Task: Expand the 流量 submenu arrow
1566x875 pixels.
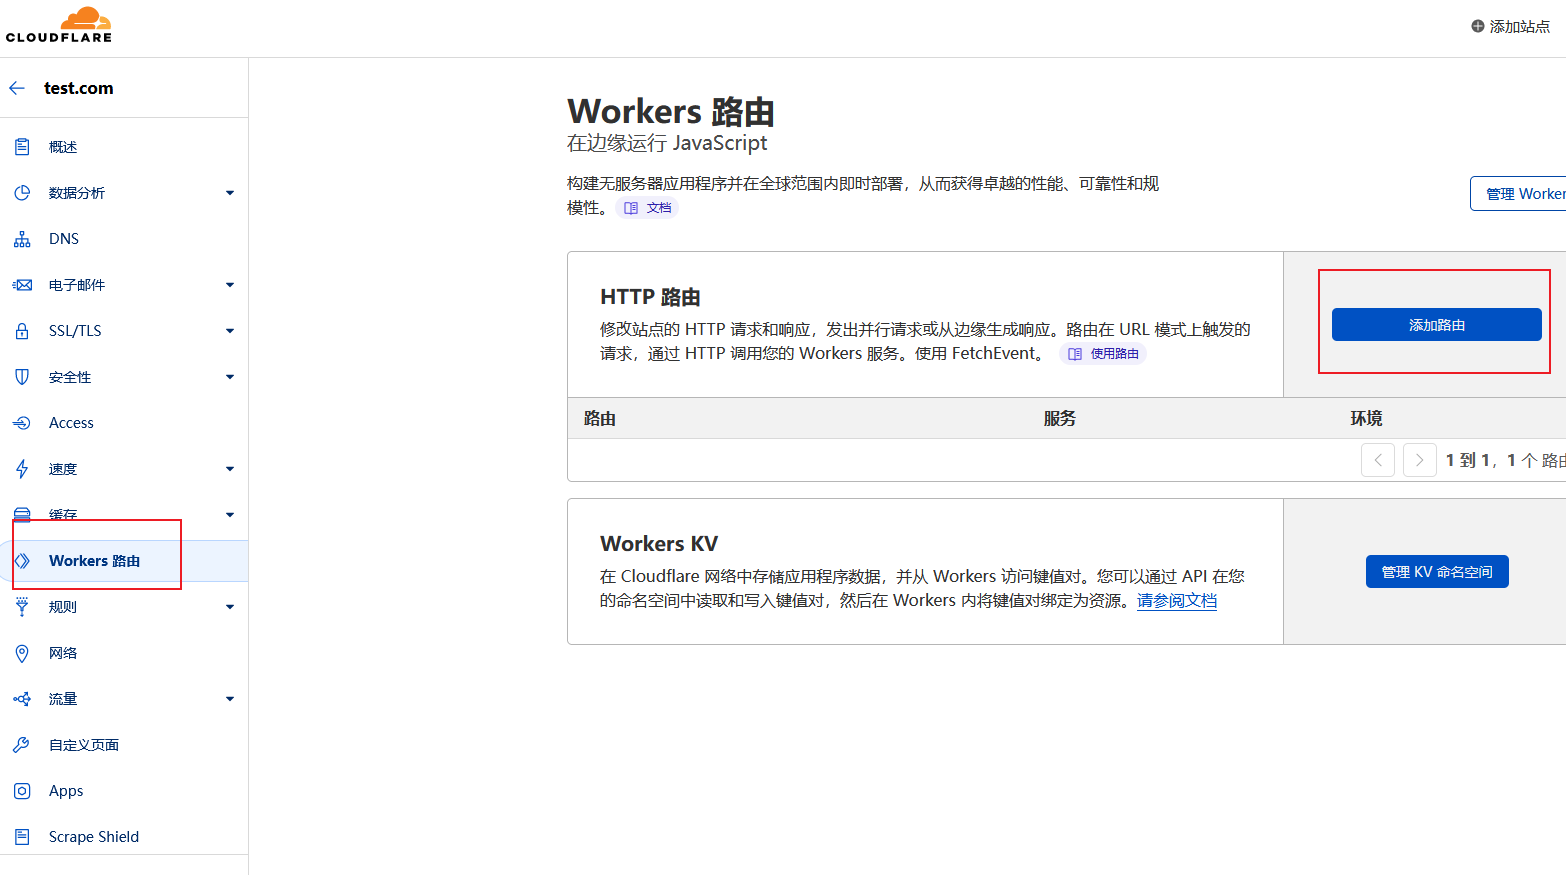Action: (x=230, y=699)
